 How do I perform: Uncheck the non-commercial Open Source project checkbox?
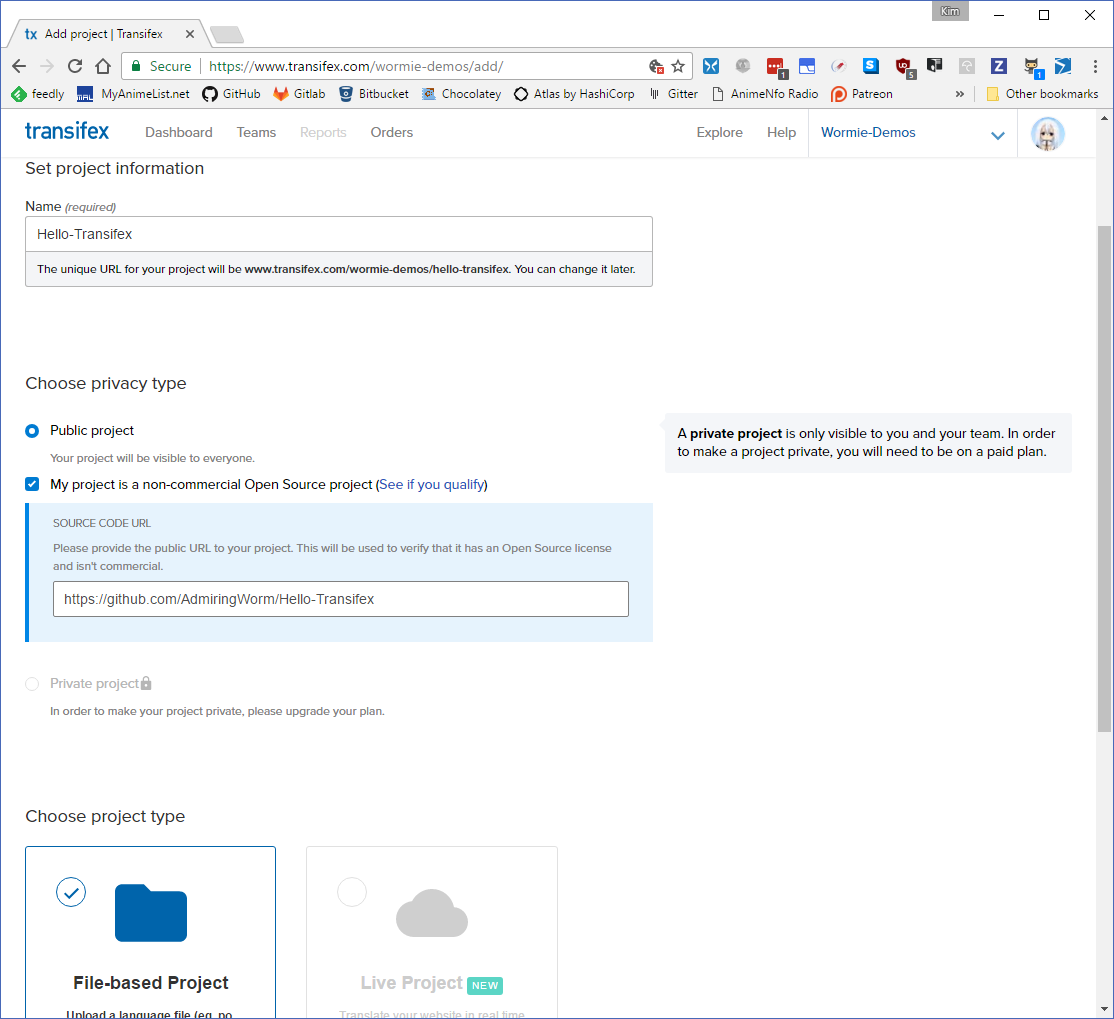click(x=32, y=484)
